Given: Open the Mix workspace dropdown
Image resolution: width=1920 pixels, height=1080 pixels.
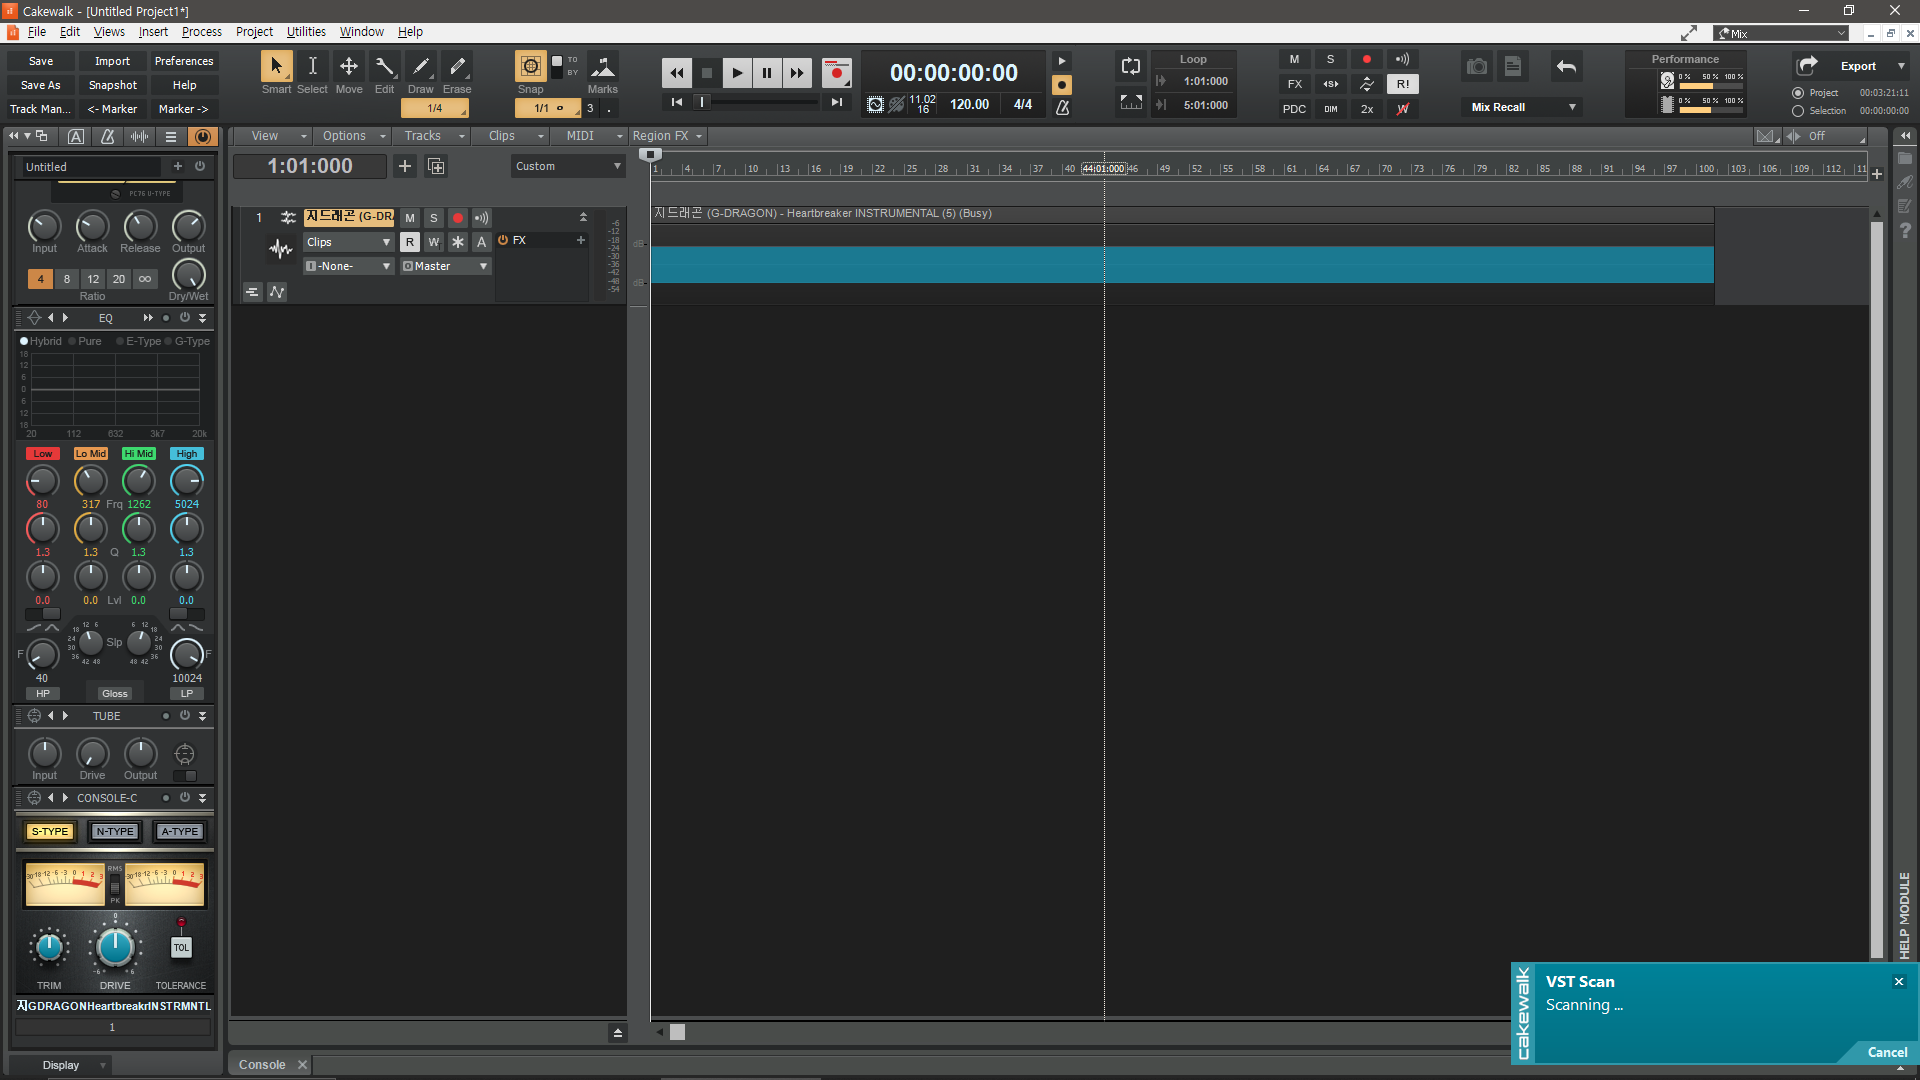Looking at the screenshot, I should coord(1781,33).
